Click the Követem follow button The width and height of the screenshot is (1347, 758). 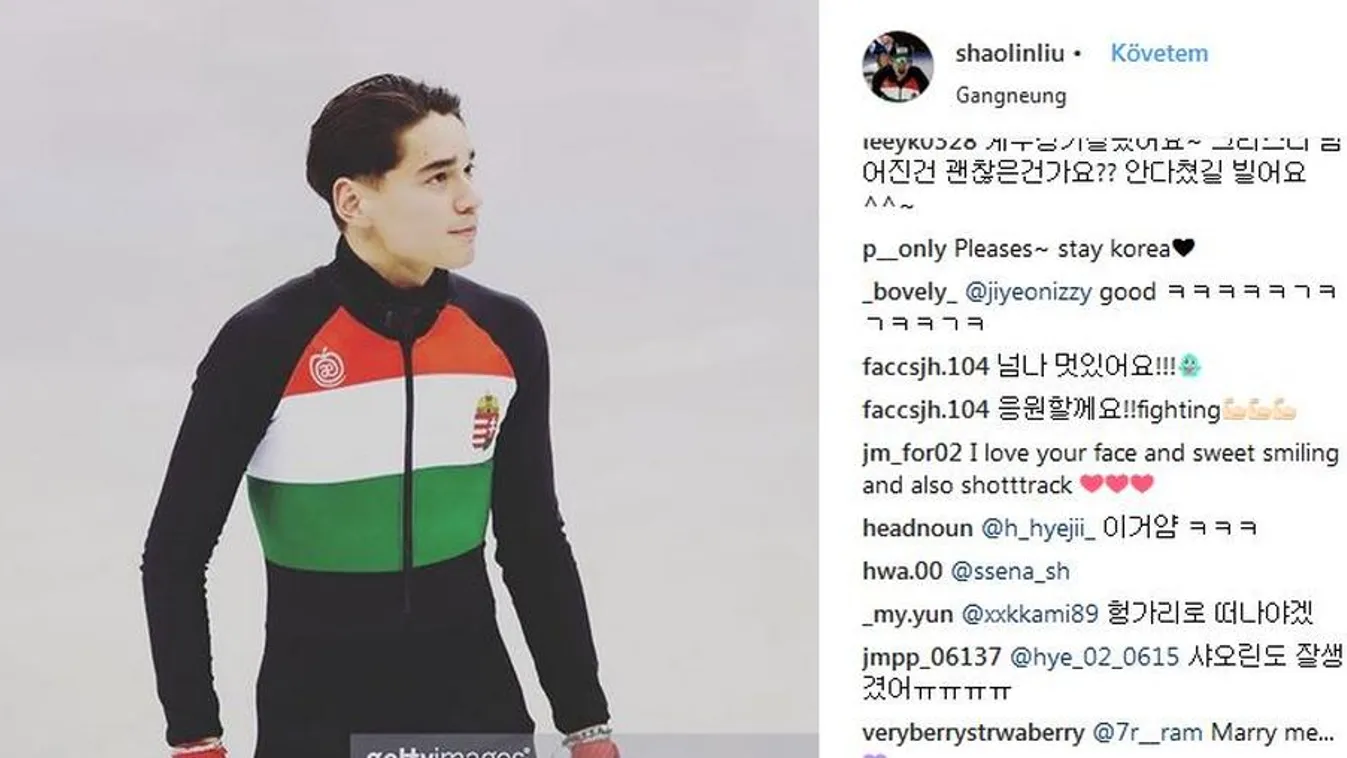pyautogui.click(x=1159, y=53)
